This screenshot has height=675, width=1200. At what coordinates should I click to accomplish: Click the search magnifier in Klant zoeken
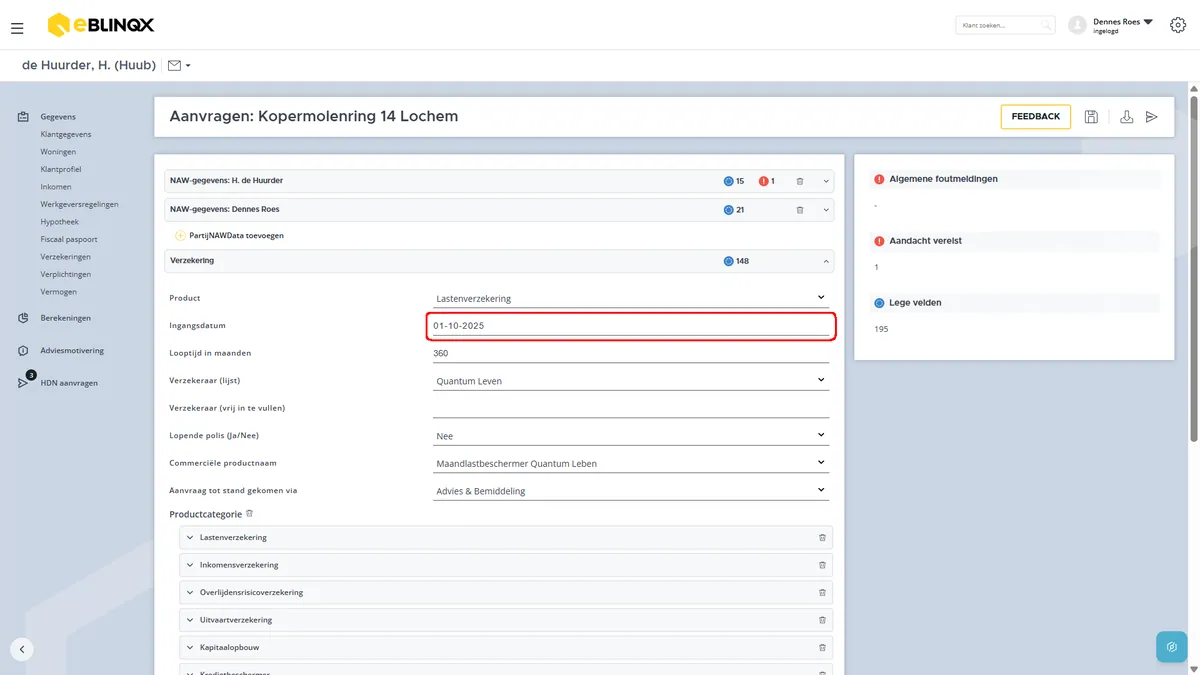(1045, 25)
